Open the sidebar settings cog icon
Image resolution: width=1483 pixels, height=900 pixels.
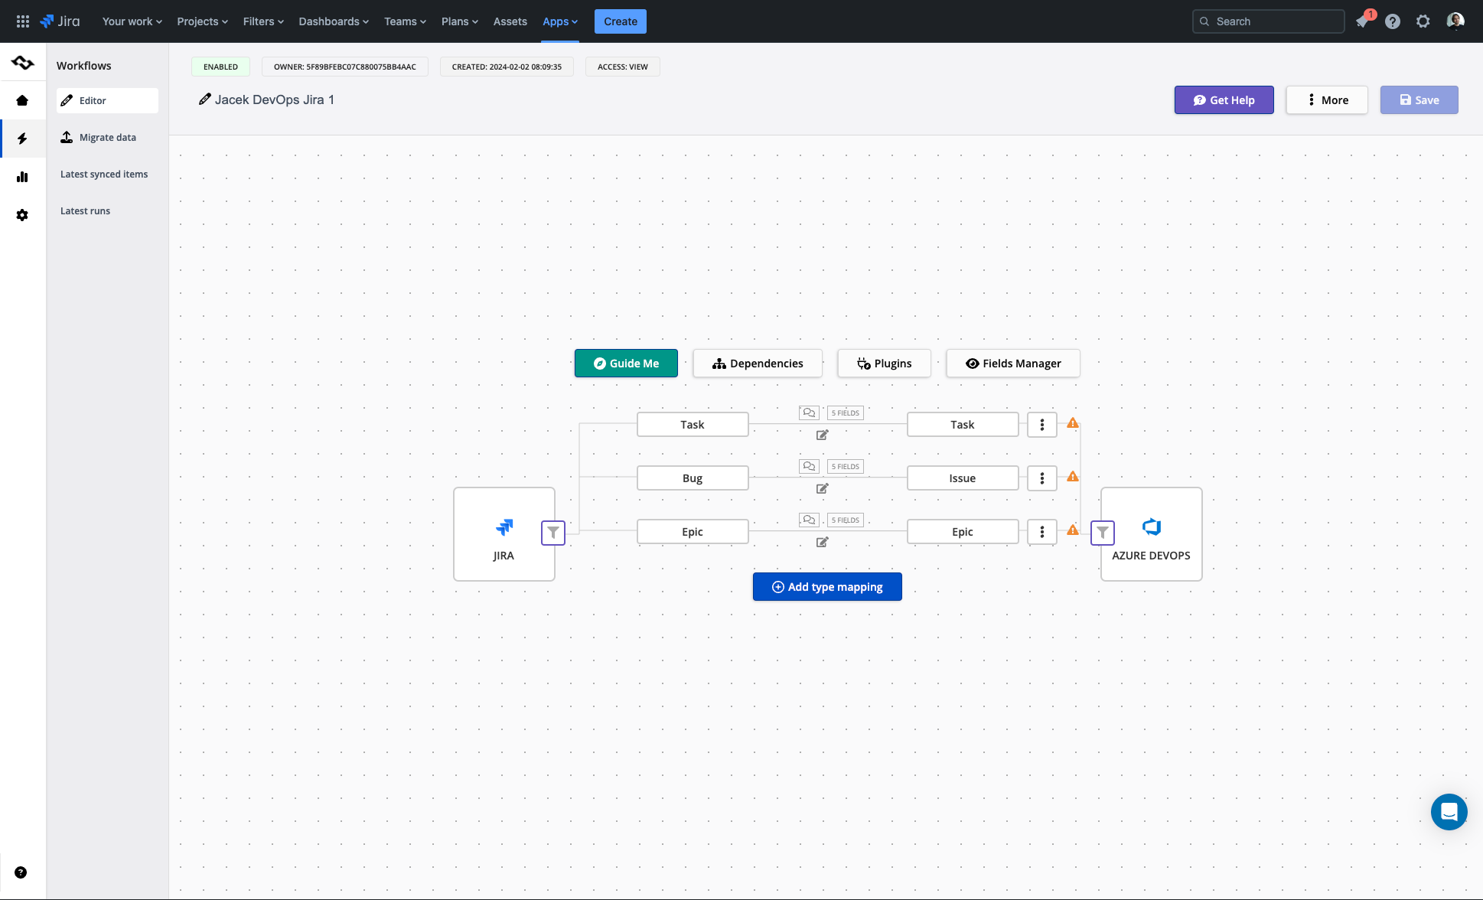point(22,215)
